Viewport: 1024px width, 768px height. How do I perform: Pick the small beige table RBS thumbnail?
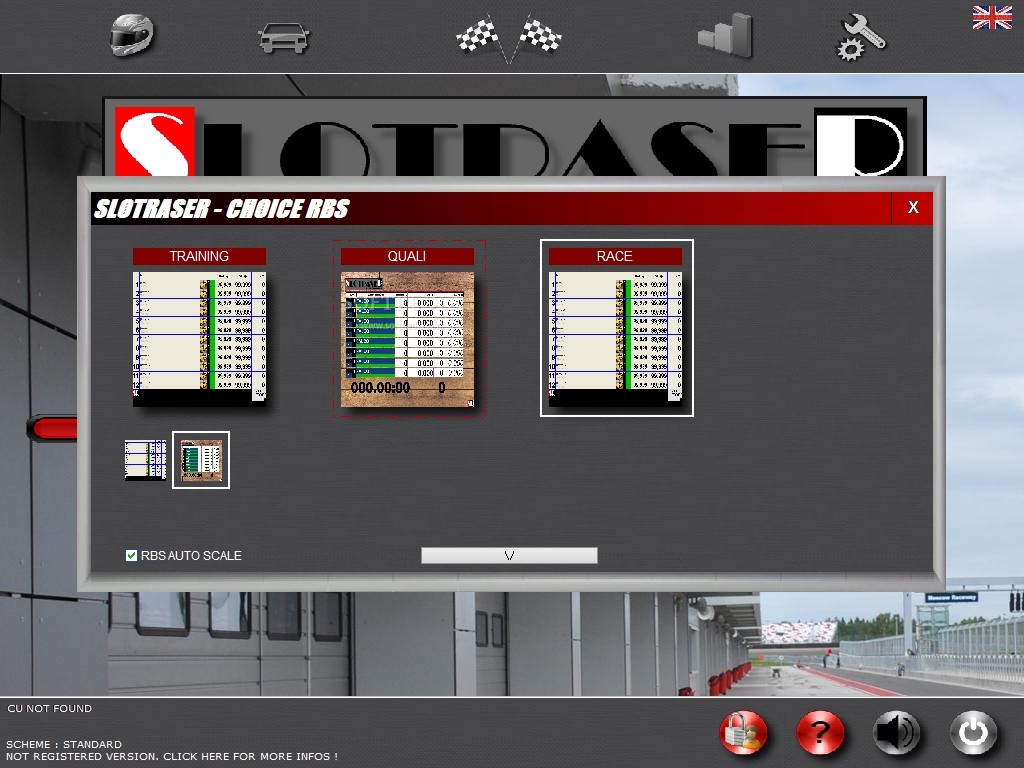pos(146,460)
